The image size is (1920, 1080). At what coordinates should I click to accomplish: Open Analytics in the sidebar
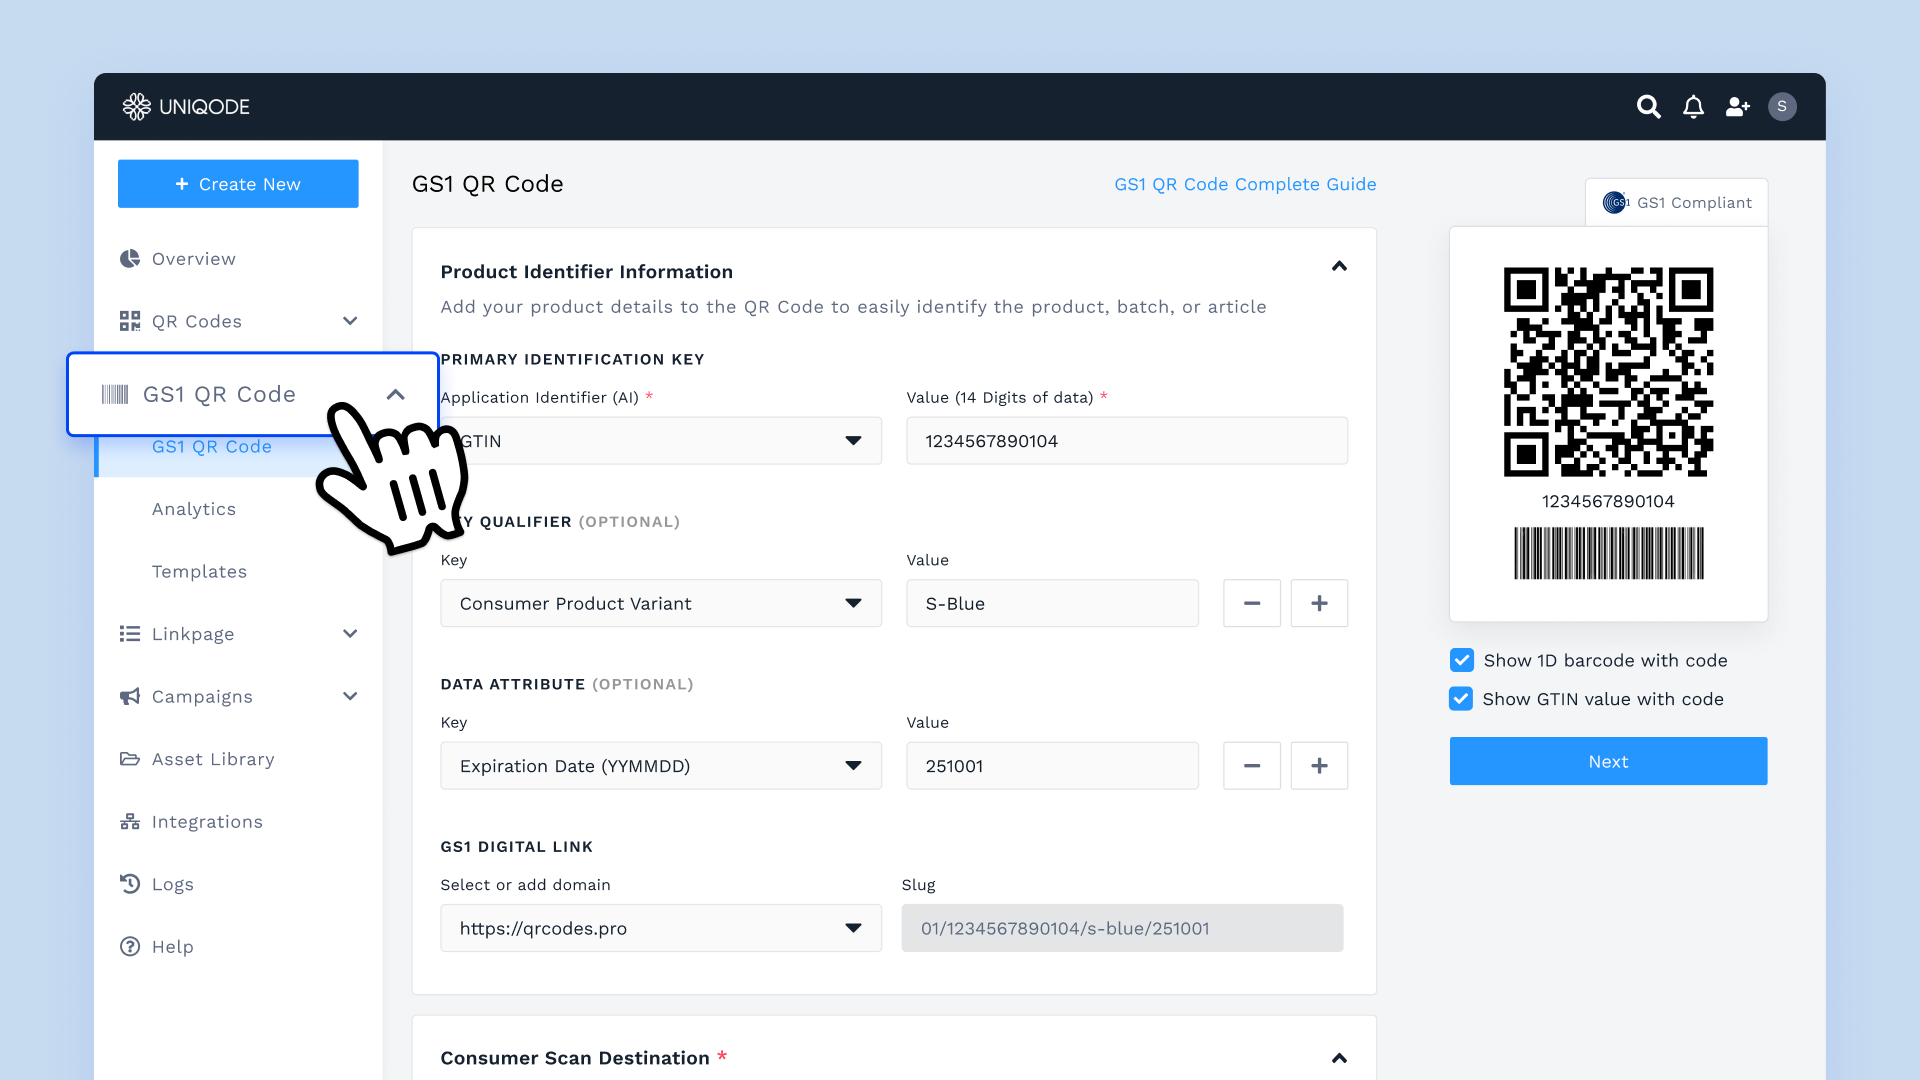coord(194,509)
